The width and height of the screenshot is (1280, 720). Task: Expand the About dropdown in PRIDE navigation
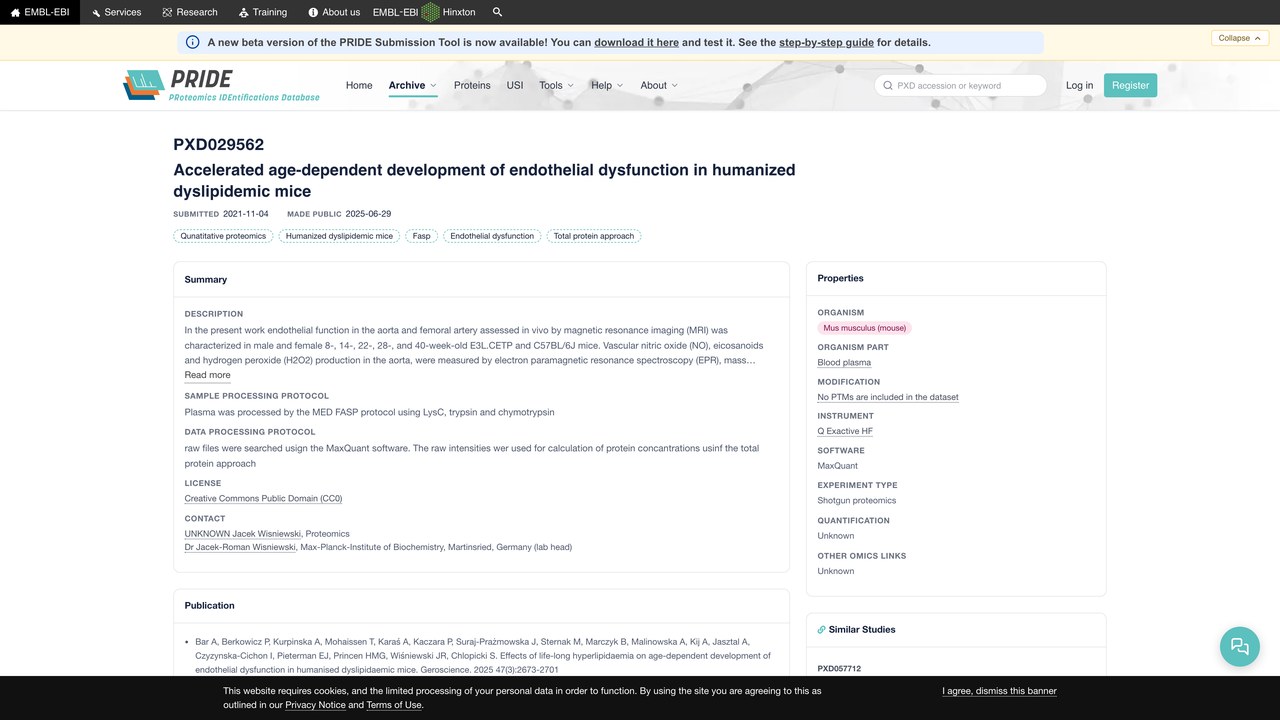coord(659,86)
